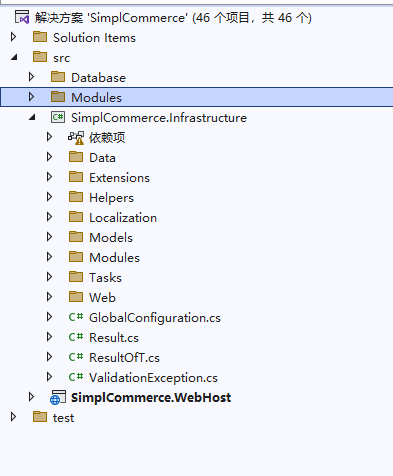Expand the Localization folder
The height and width of the screenshot is (476, 393).
click(x=49, y=217)
